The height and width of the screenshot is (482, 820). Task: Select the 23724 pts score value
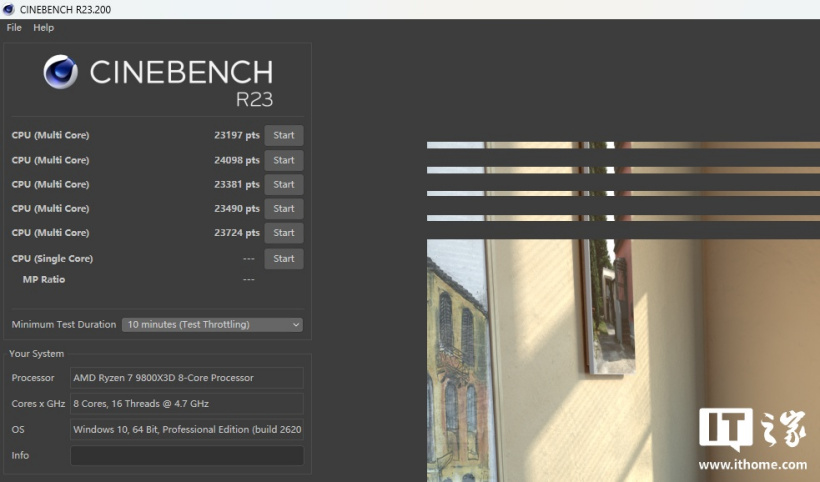[x=236, y=233]
